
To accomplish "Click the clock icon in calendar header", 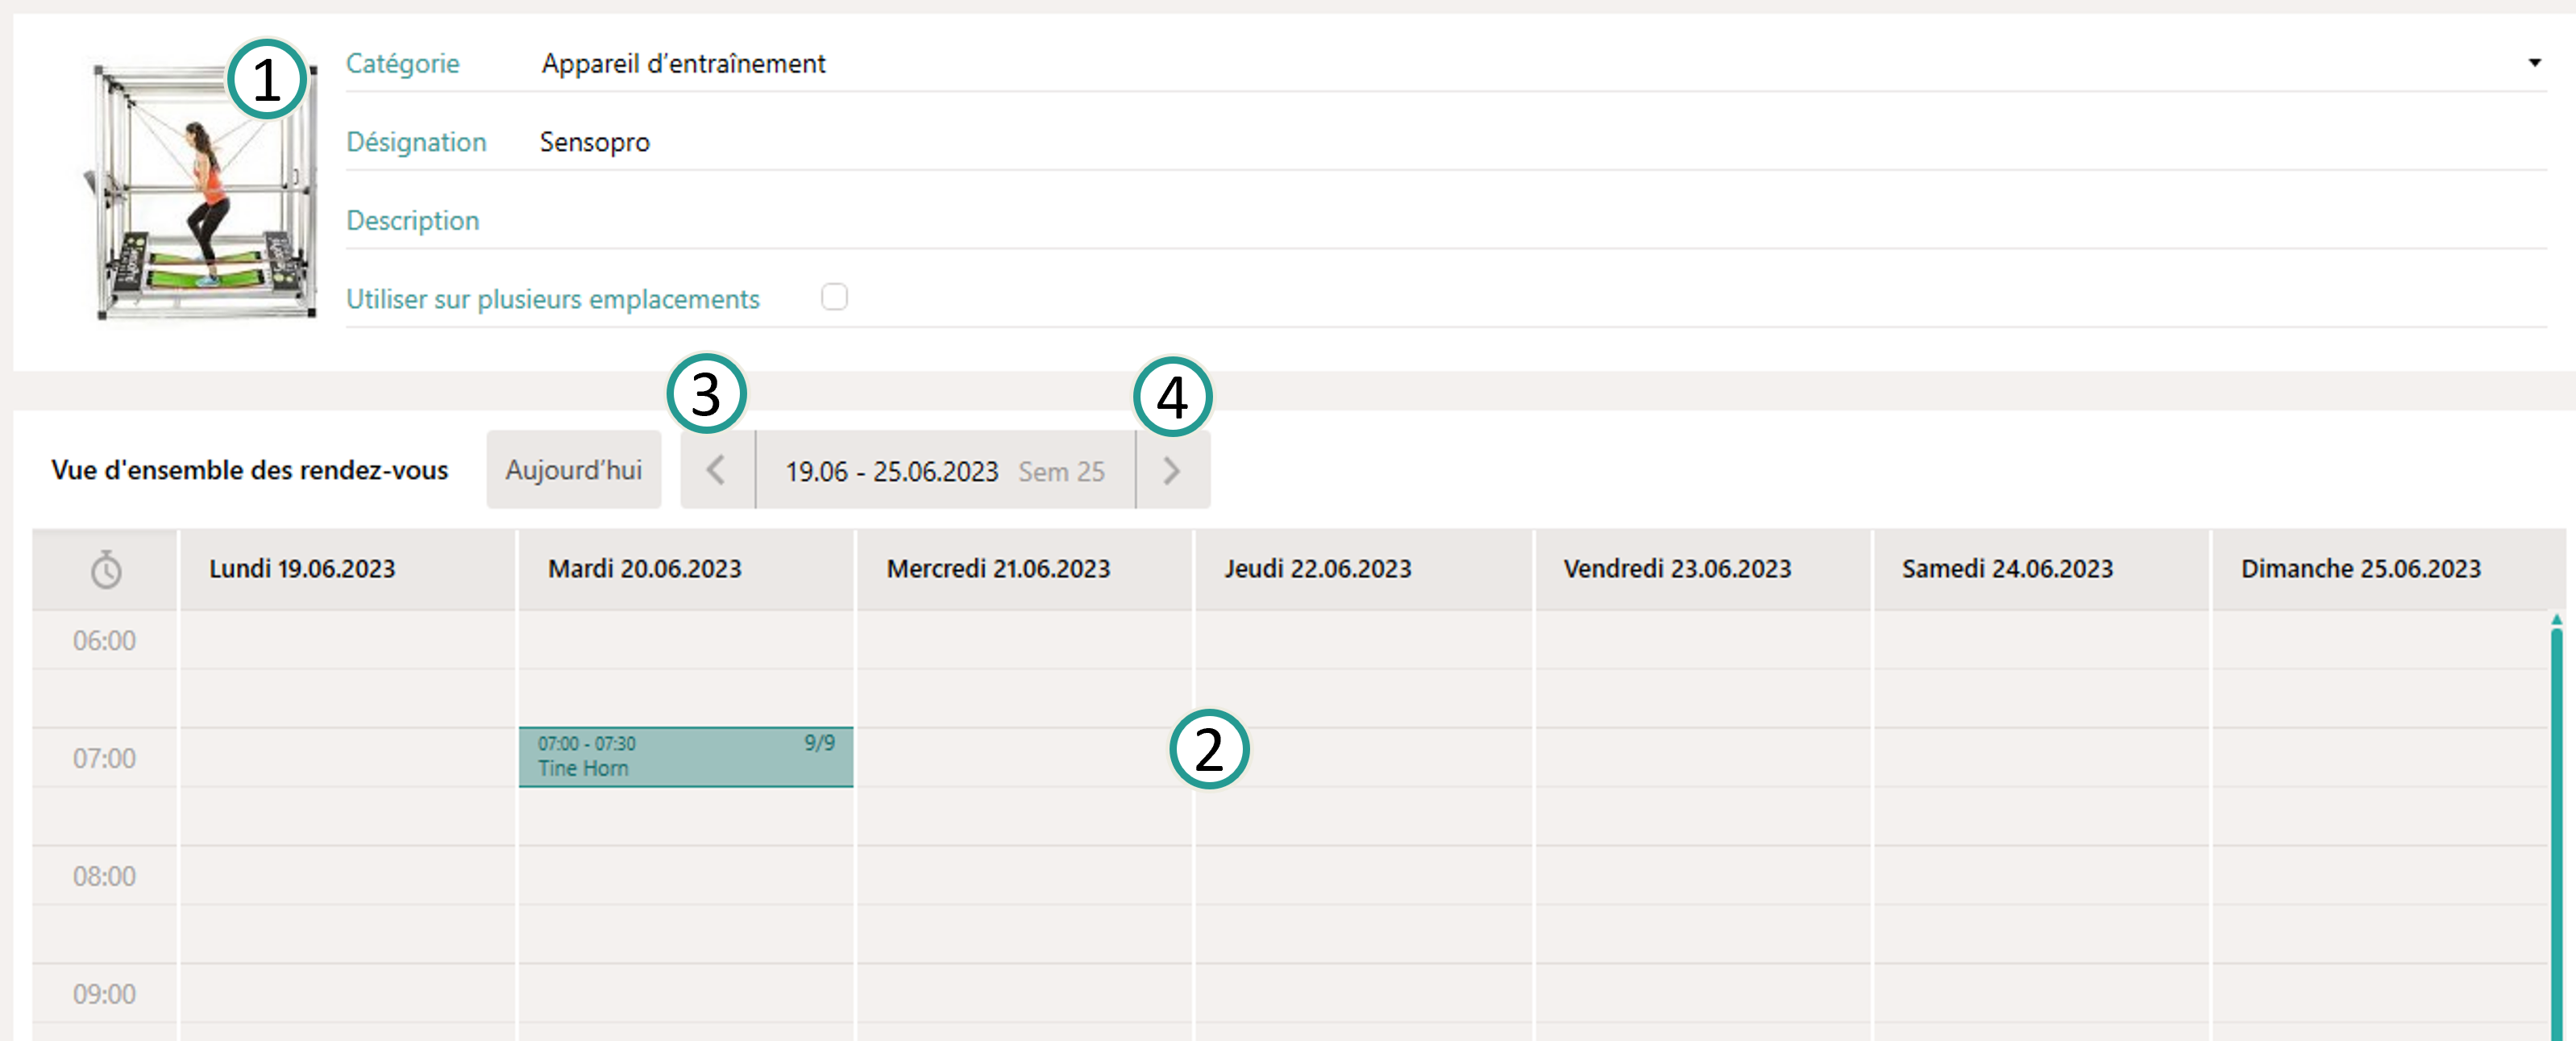I will (x=106, y=570).
